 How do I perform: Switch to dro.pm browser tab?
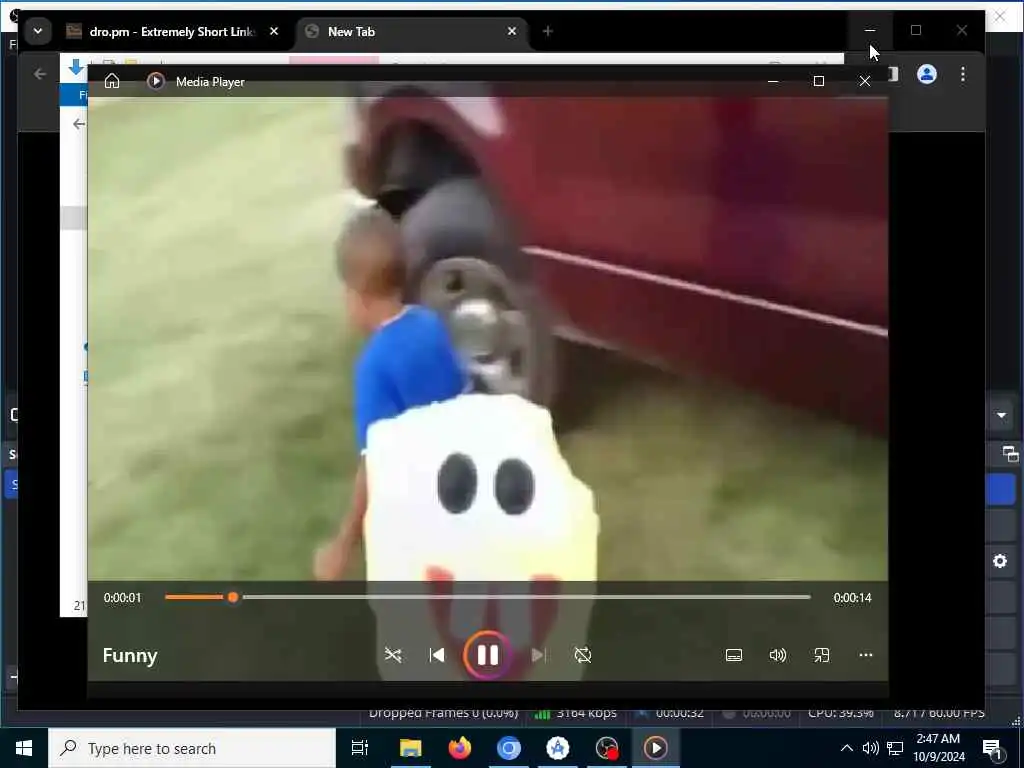tap(171, 31)
